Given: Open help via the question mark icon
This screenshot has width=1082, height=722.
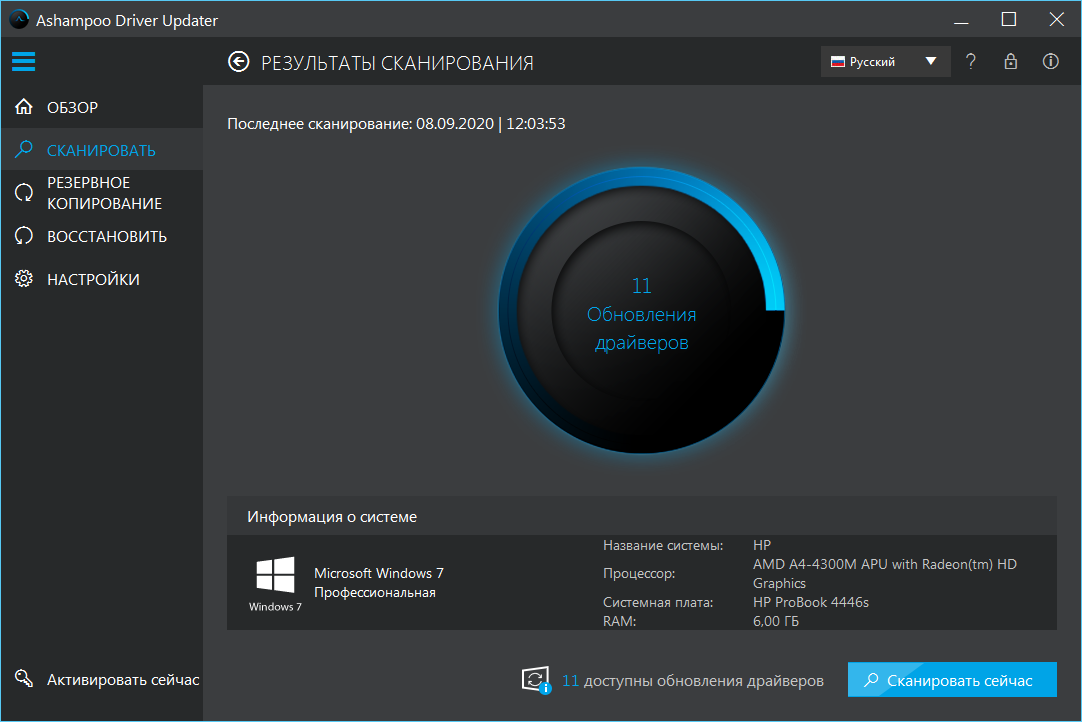Looking at the screenshot, I should 971,61.
